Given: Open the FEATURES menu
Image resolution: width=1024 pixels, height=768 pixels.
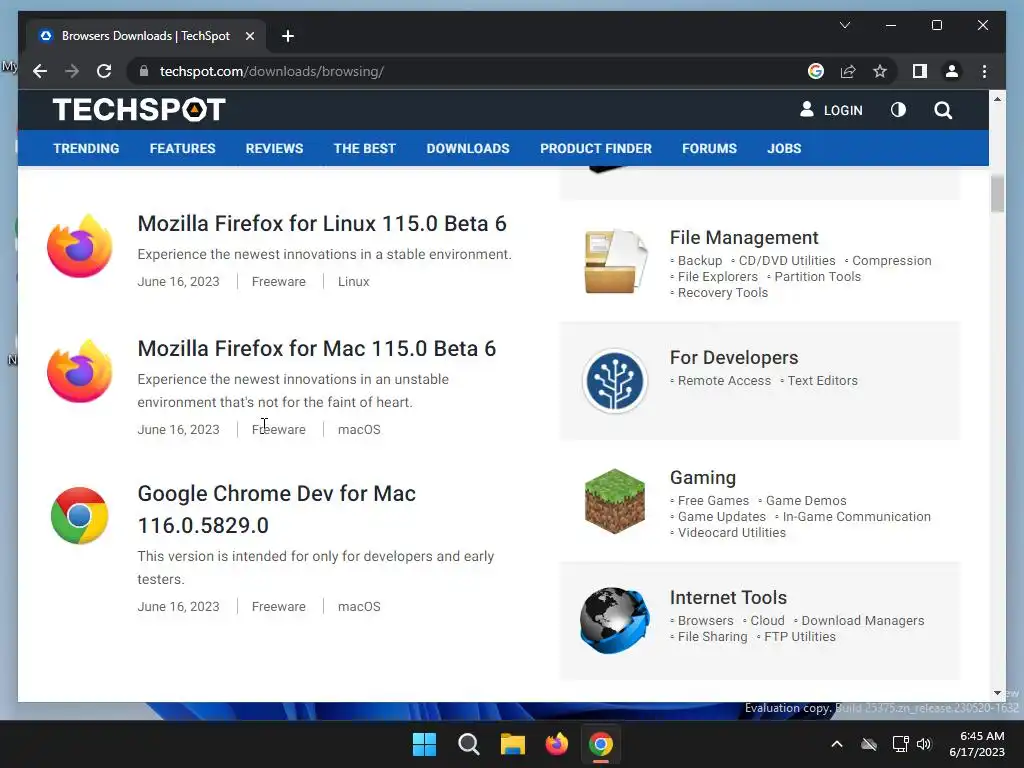Looking at the screenshot, I should (x=182, y=148).
